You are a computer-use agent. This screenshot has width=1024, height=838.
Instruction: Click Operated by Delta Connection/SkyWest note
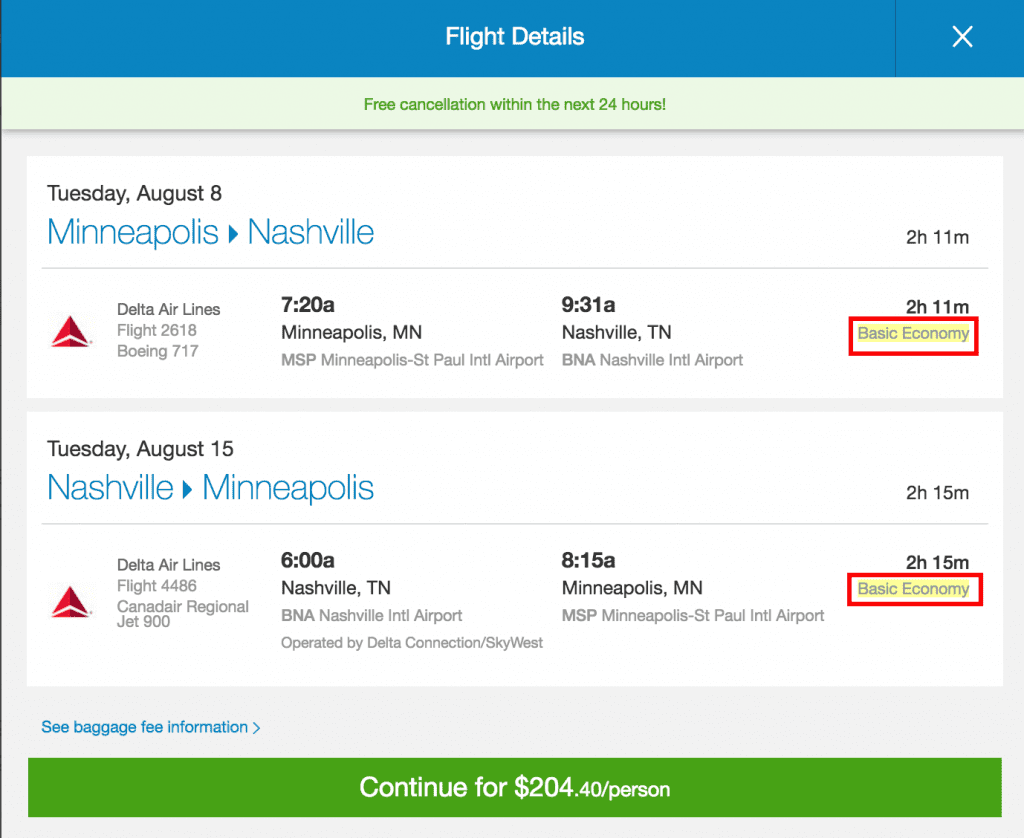411,643
